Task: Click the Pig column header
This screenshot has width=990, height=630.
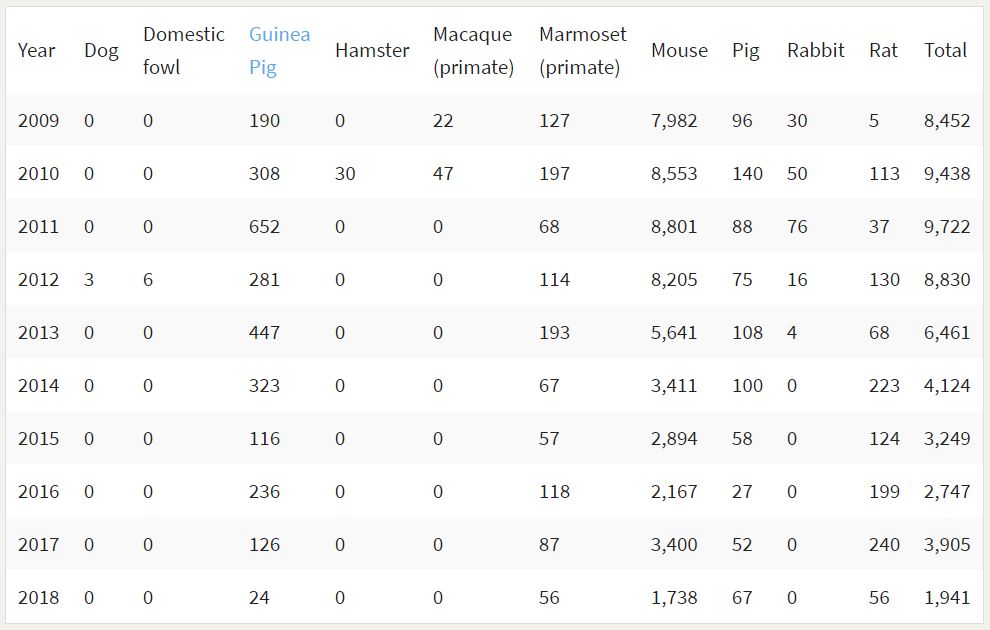Action: 746,51
